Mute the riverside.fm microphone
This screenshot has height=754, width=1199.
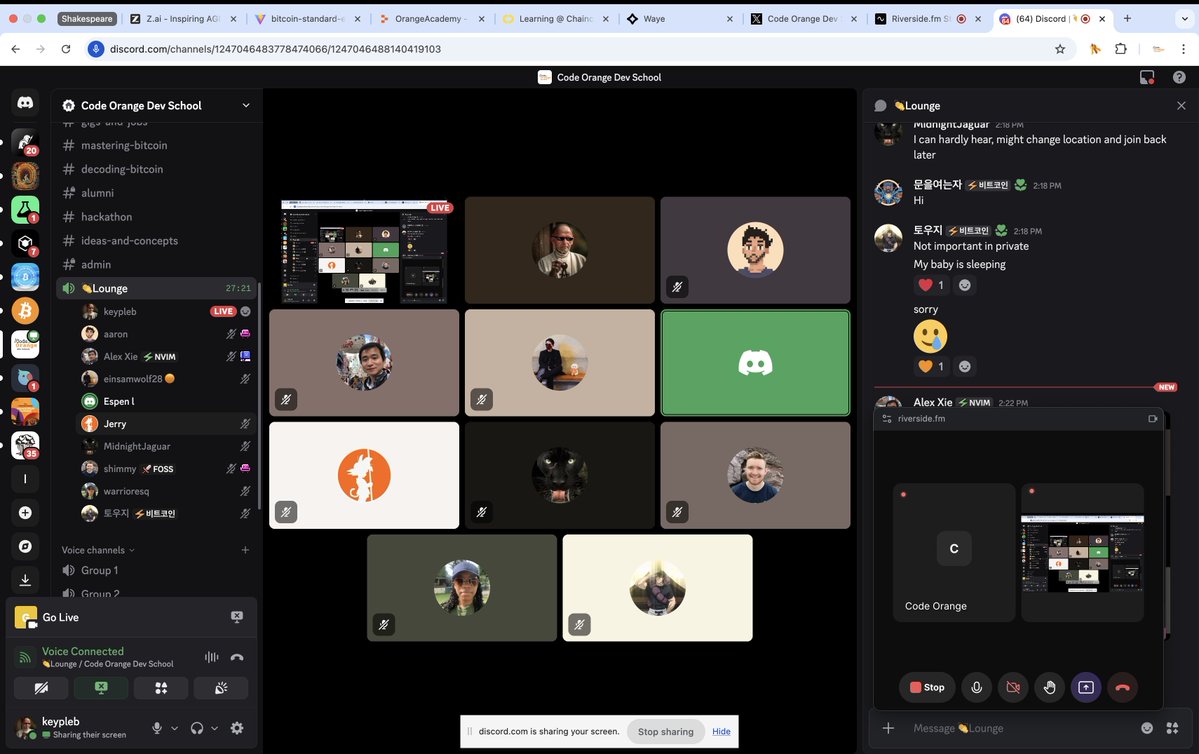[x=976, y=687]
